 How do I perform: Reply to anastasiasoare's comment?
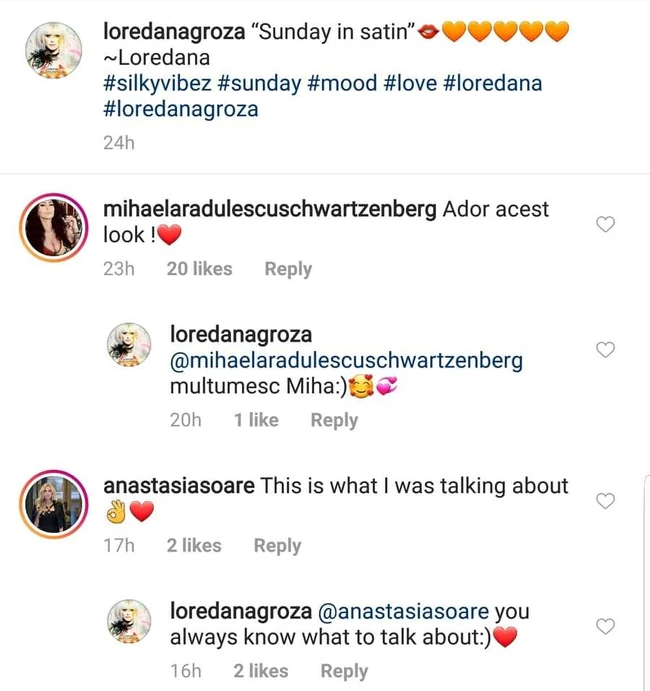pos(277,546)
